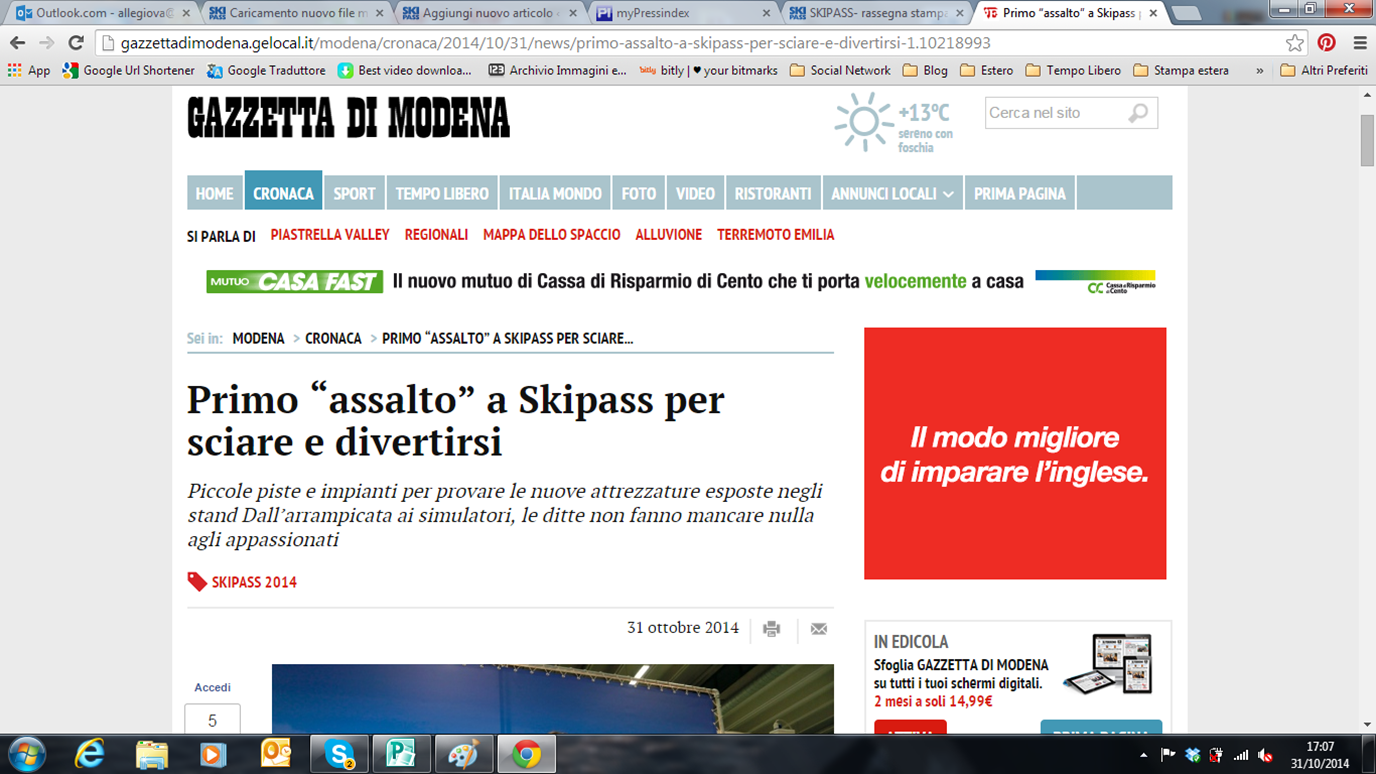Open the TERREMOTO EMILIA topic
The image size is (1376, 774).
point(775,235)
